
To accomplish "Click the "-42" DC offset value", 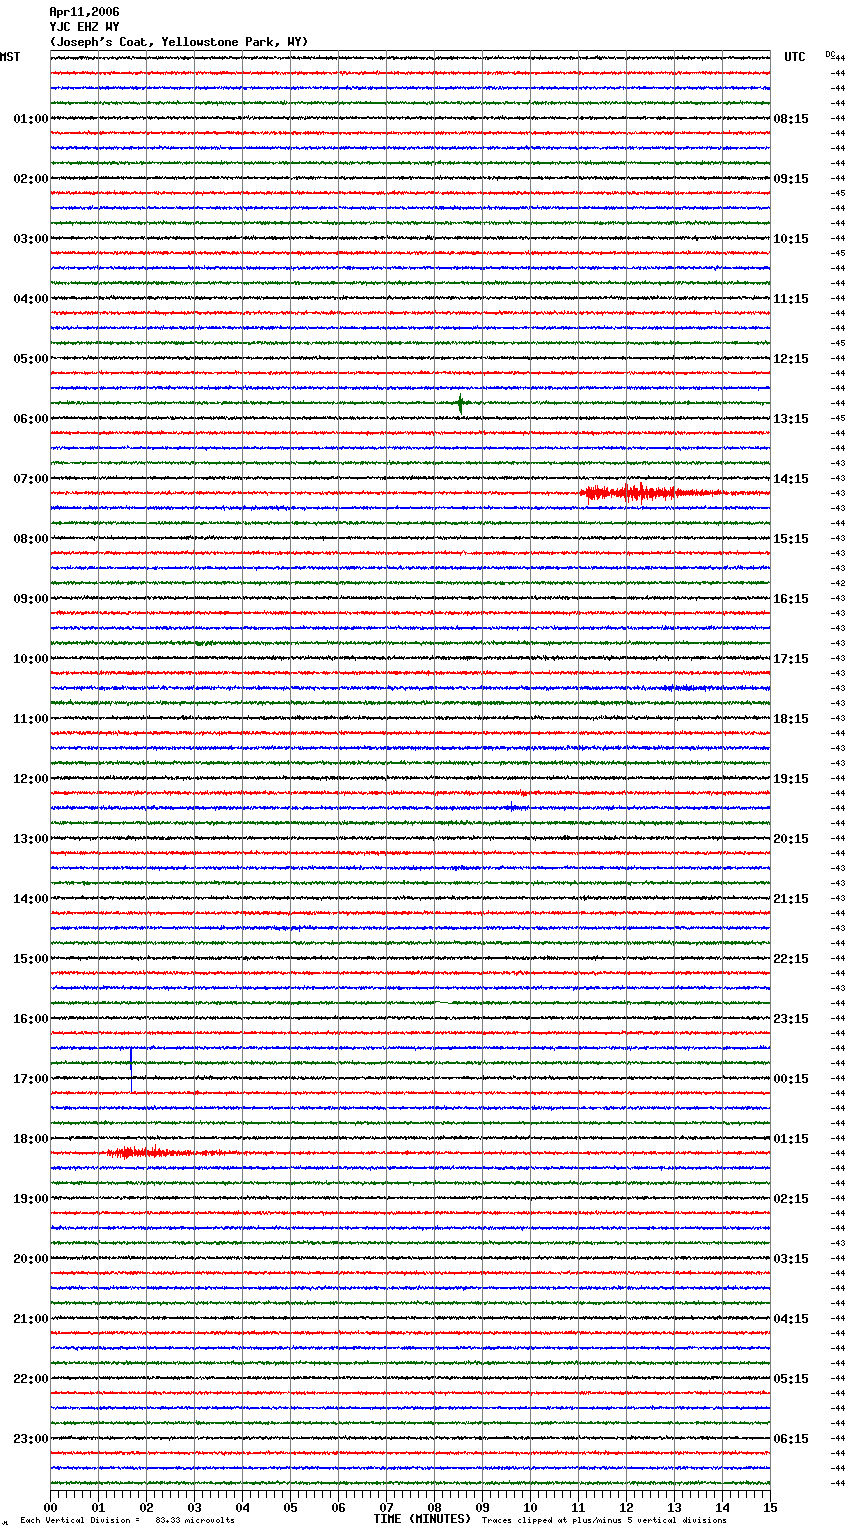I will coord(838,583).
